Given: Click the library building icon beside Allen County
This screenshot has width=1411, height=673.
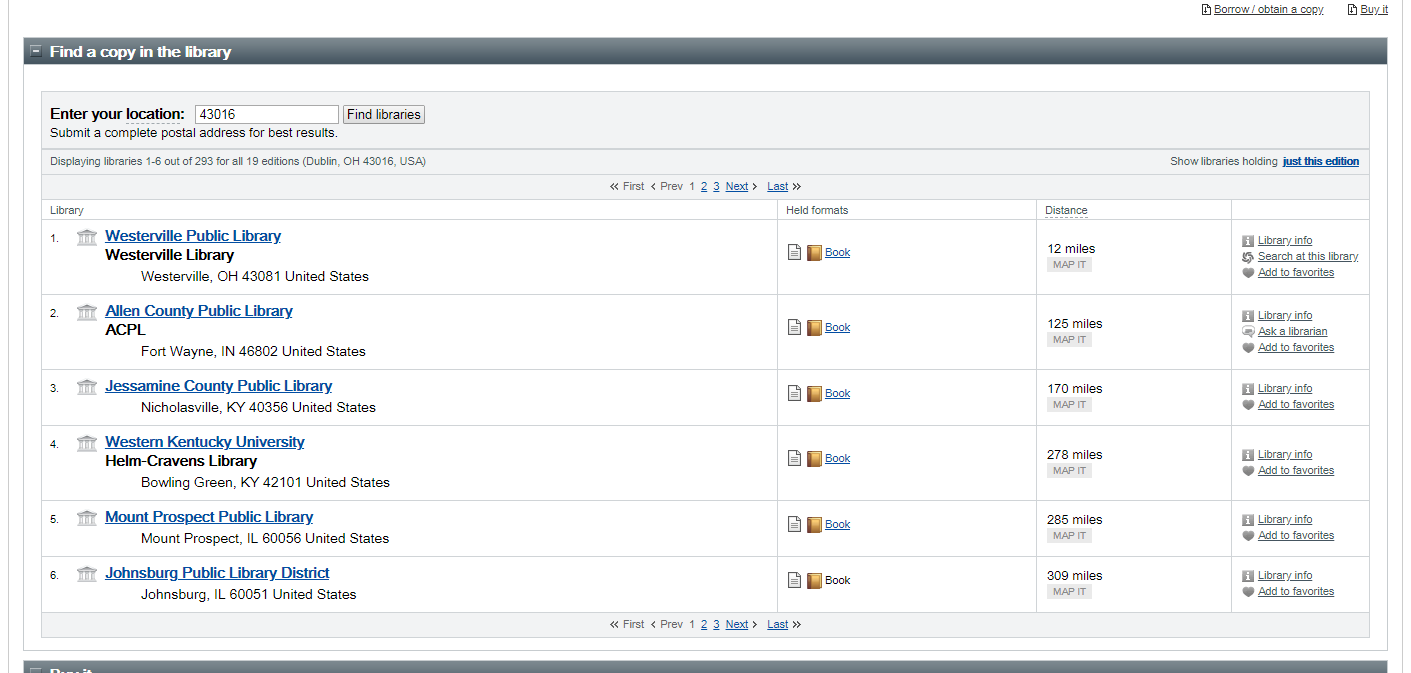Looking at the screenshot, I should [x=87, y=312].
